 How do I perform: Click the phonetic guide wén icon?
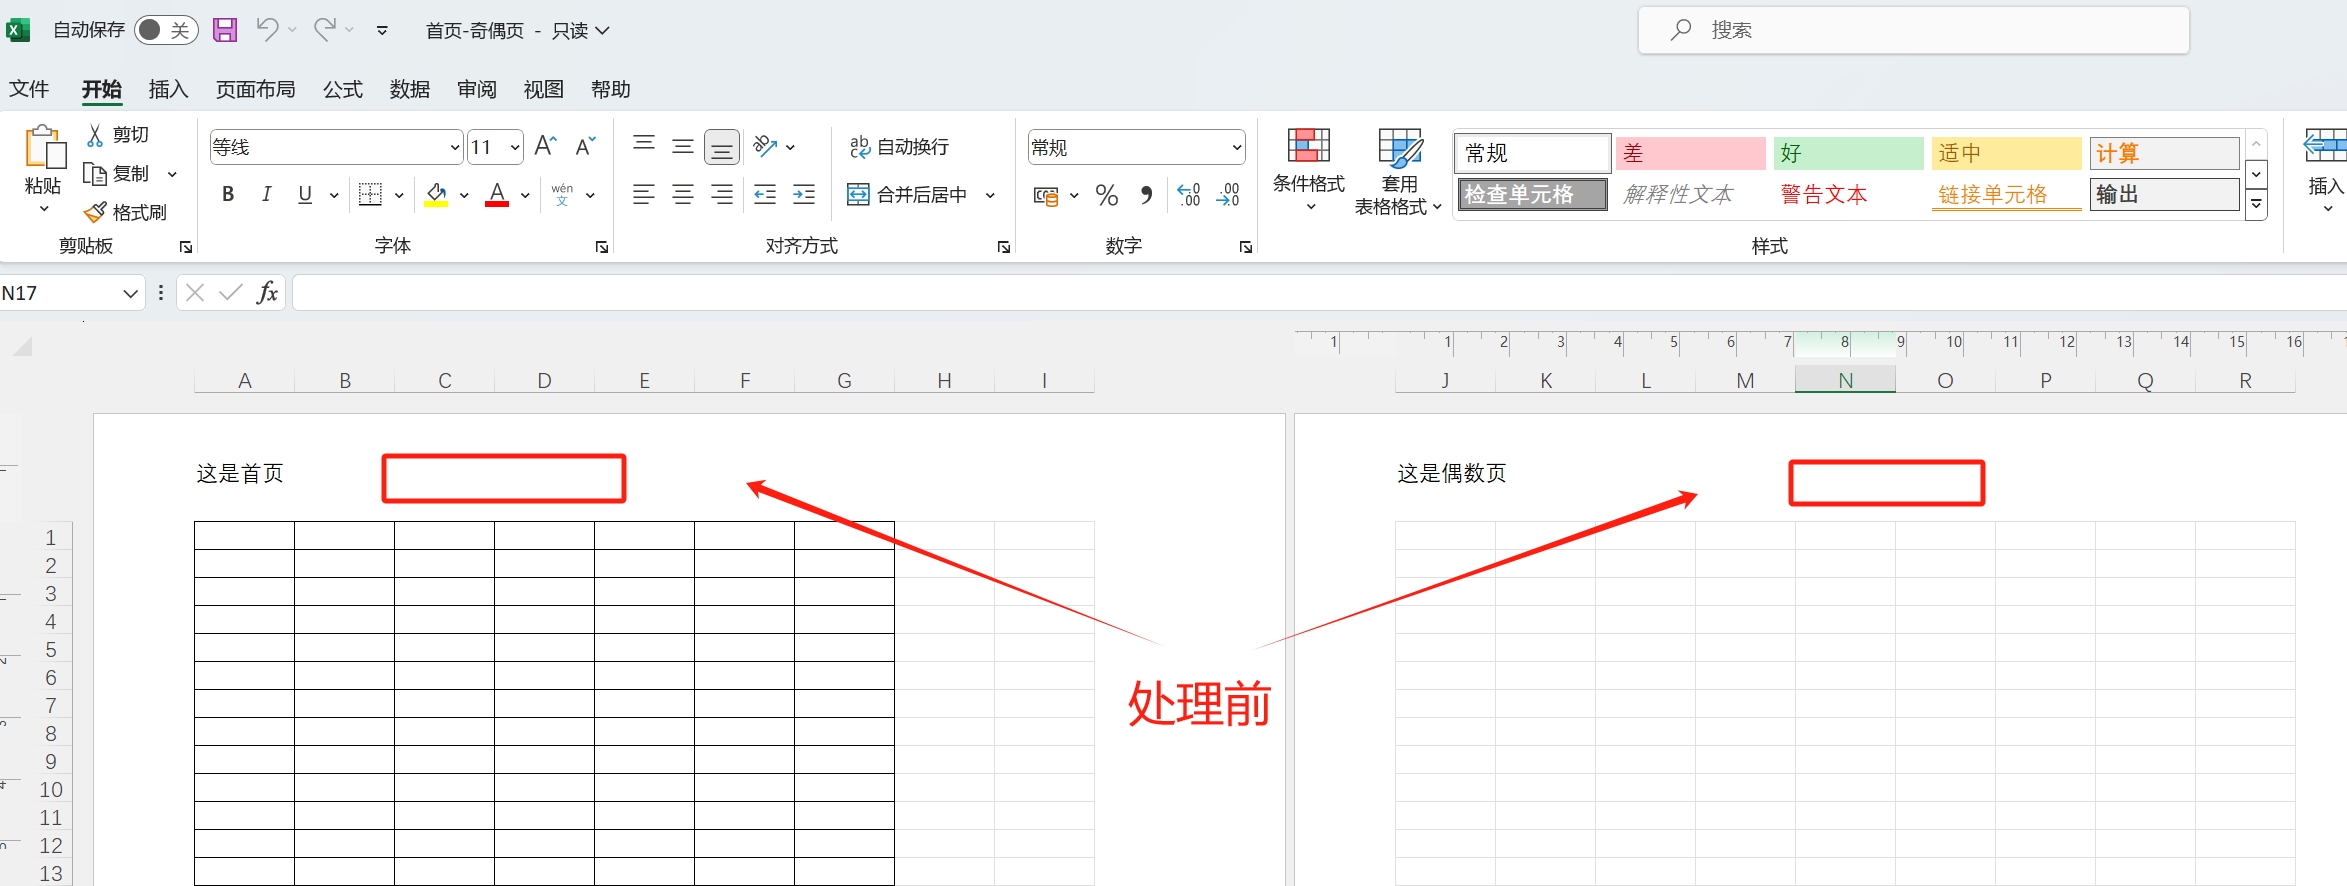tap(562, 194)
